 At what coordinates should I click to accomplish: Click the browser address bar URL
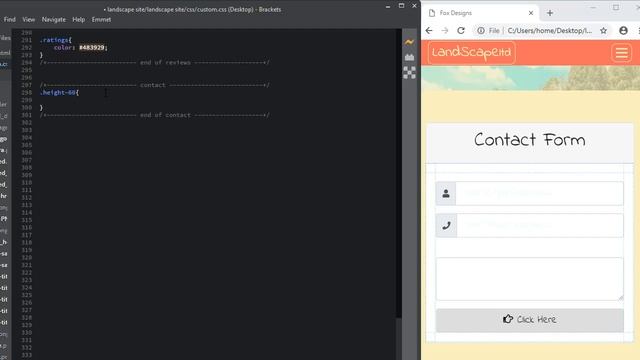[x=549, y=31]
